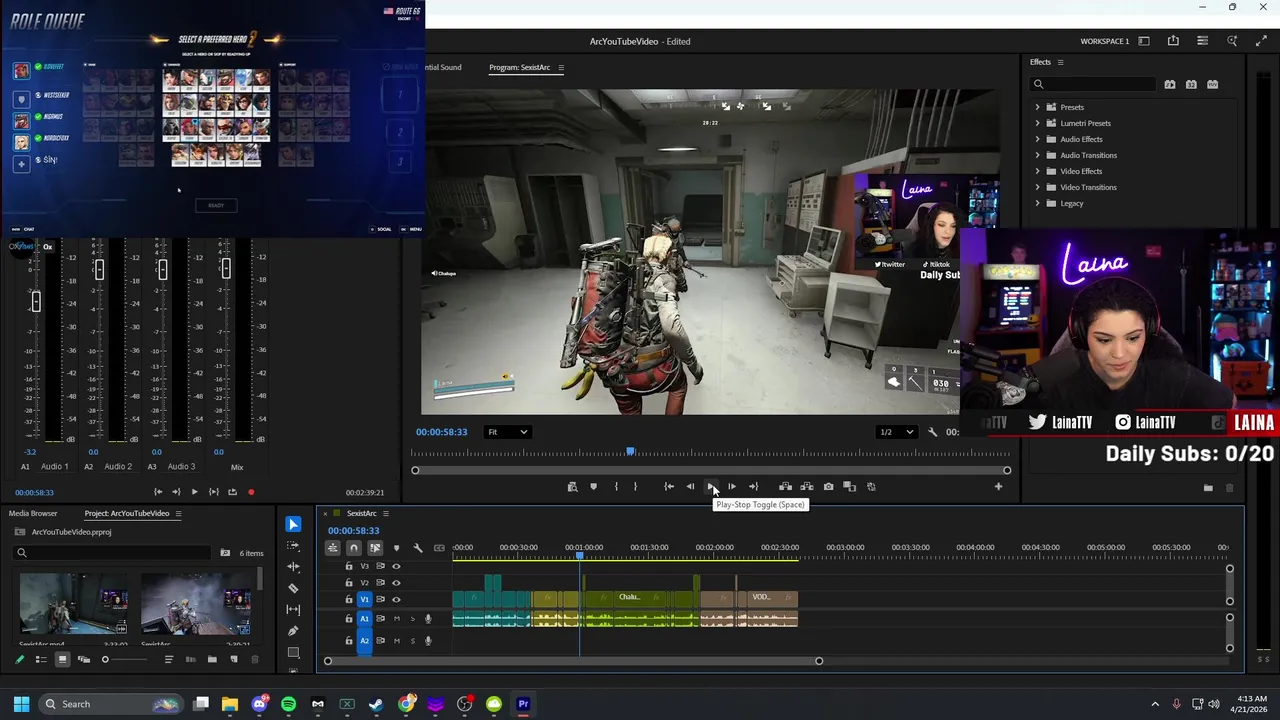Image resolution: width=1280 pixels, height=720 pixels.
Task: Open the Project panel hamburger menu
Action: pyautogui.click(x=178, y=513)
